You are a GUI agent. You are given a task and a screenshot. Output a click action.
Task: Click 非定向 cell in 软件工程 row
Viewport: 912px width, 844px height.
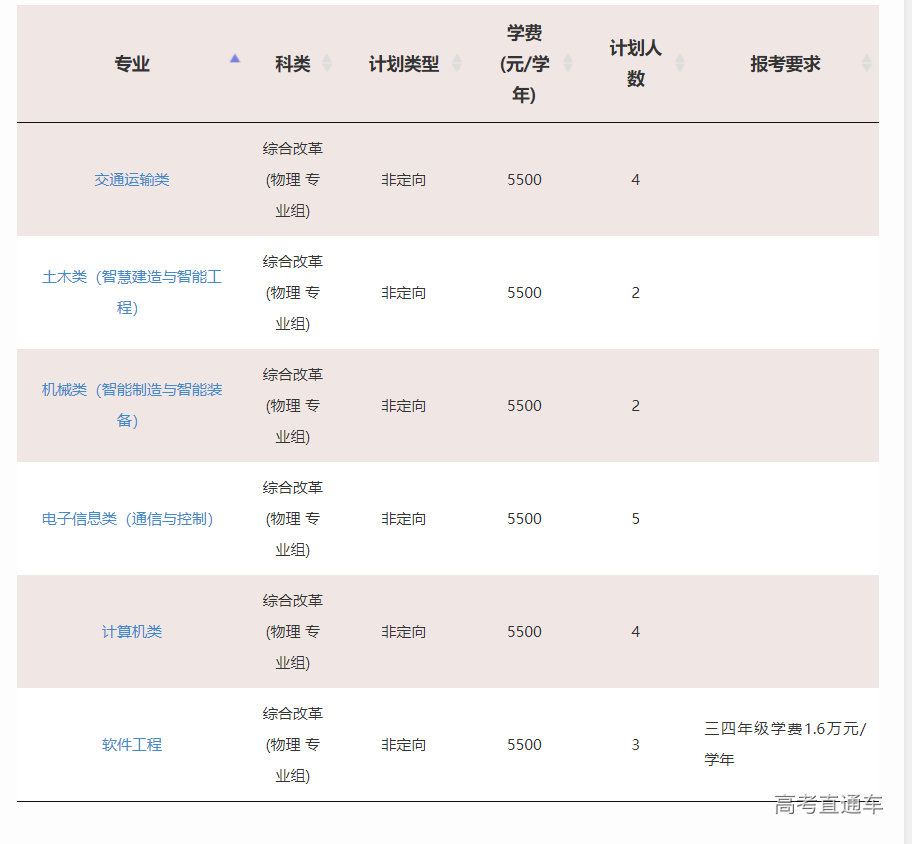pos(404,745)
